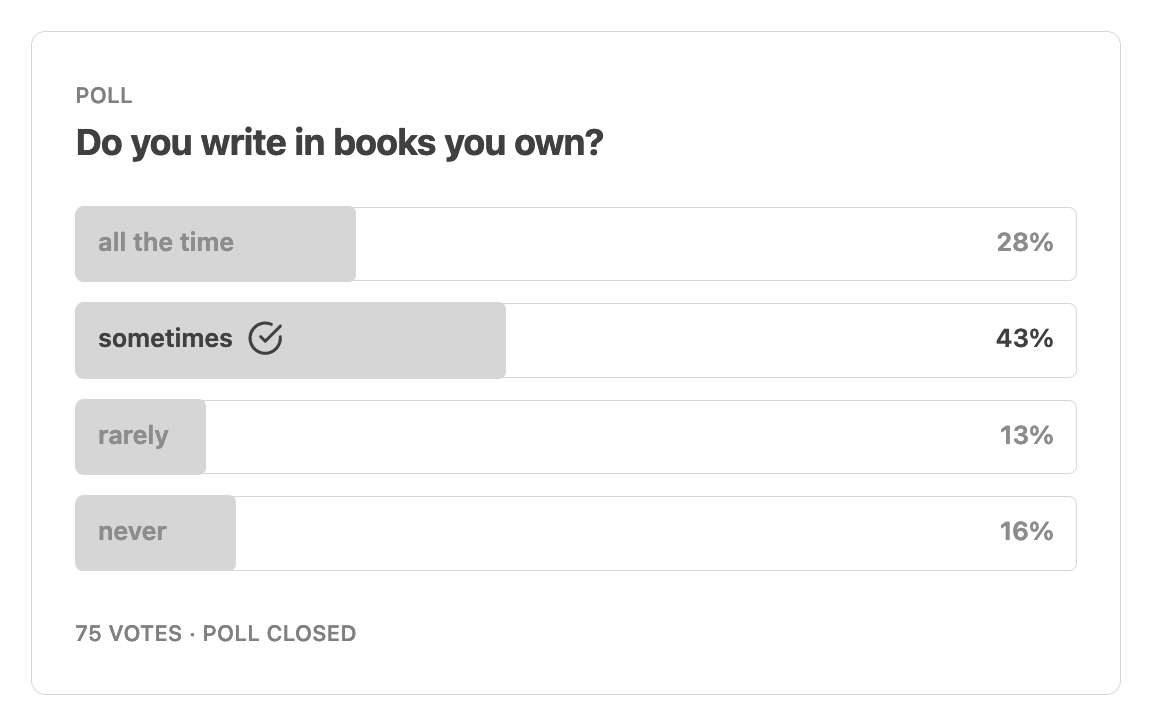The image size is (1158, 718).
Task: Click the 'POLL CLOSED' status text
Action: (278, 633)
